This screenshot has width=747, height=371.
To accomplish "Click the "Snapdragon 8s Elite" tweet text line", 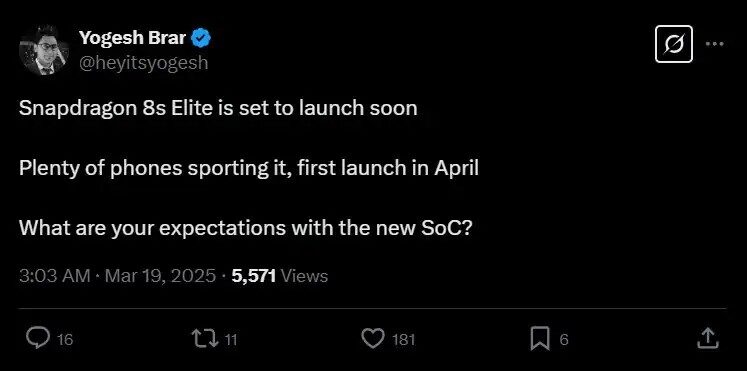I will point(218,108).
